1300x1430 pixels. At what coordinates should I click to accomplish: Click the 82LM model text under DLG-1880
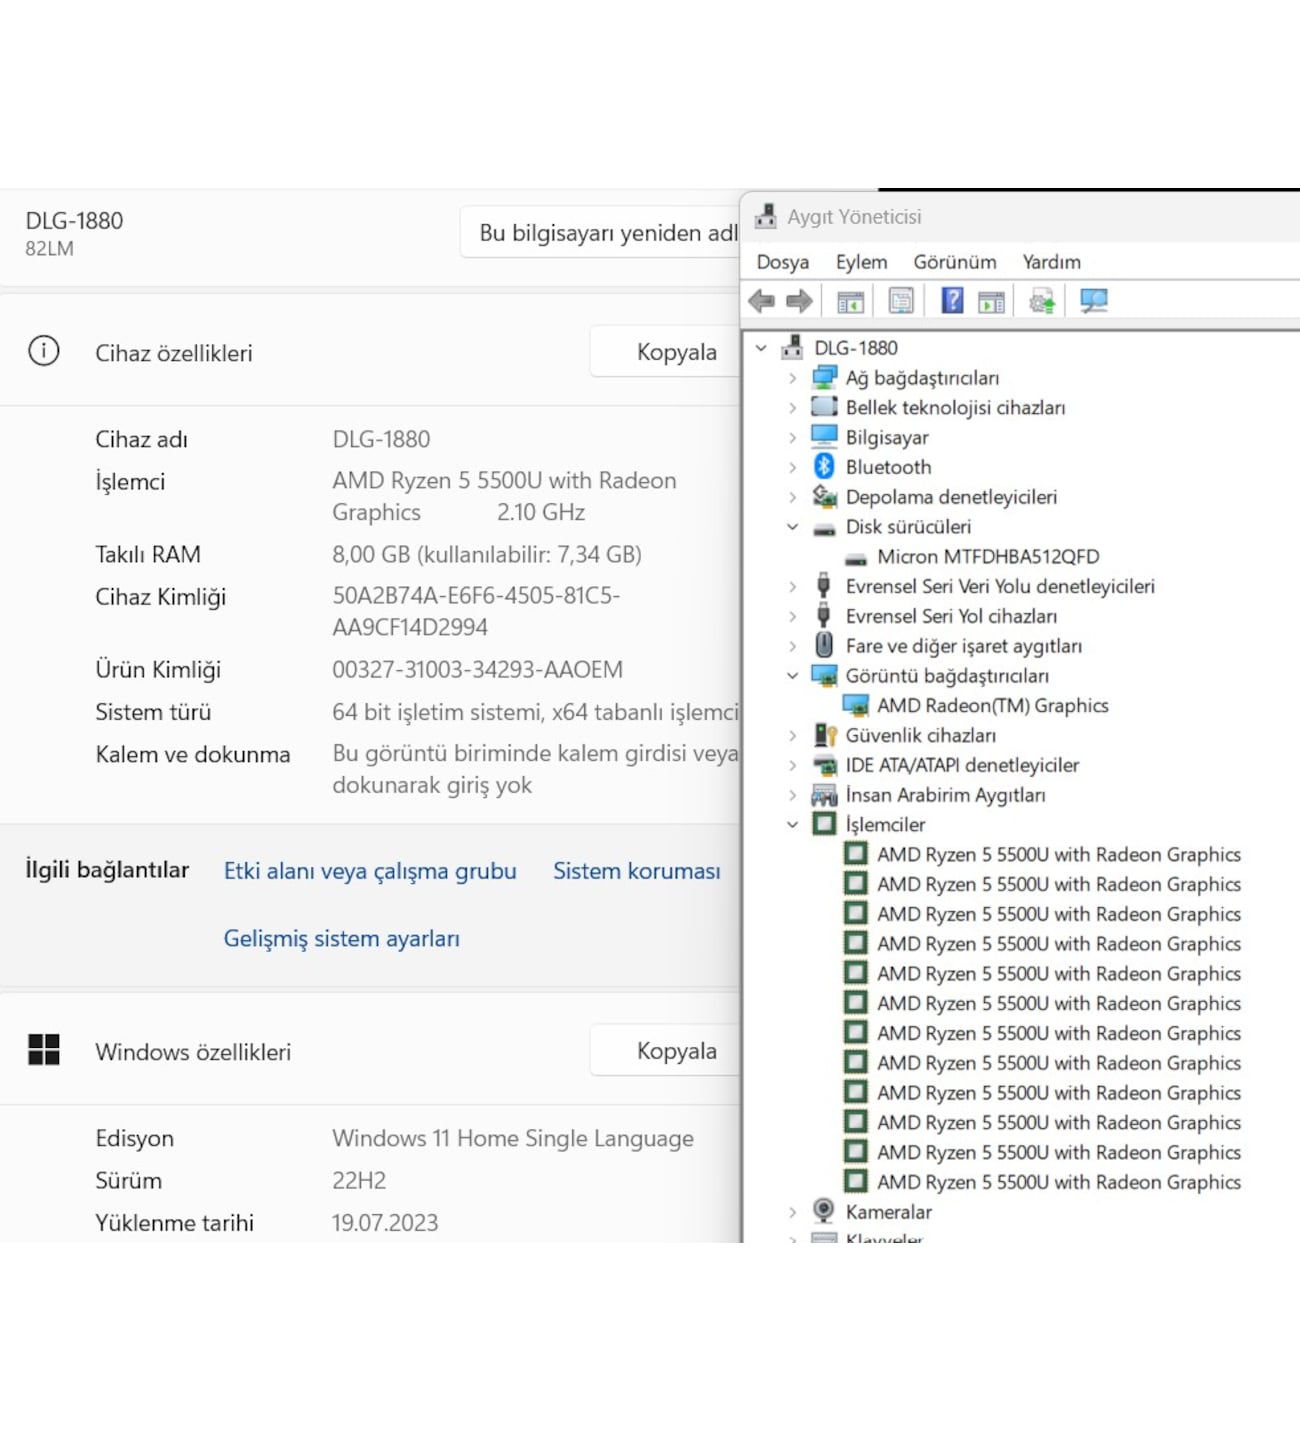50,249
